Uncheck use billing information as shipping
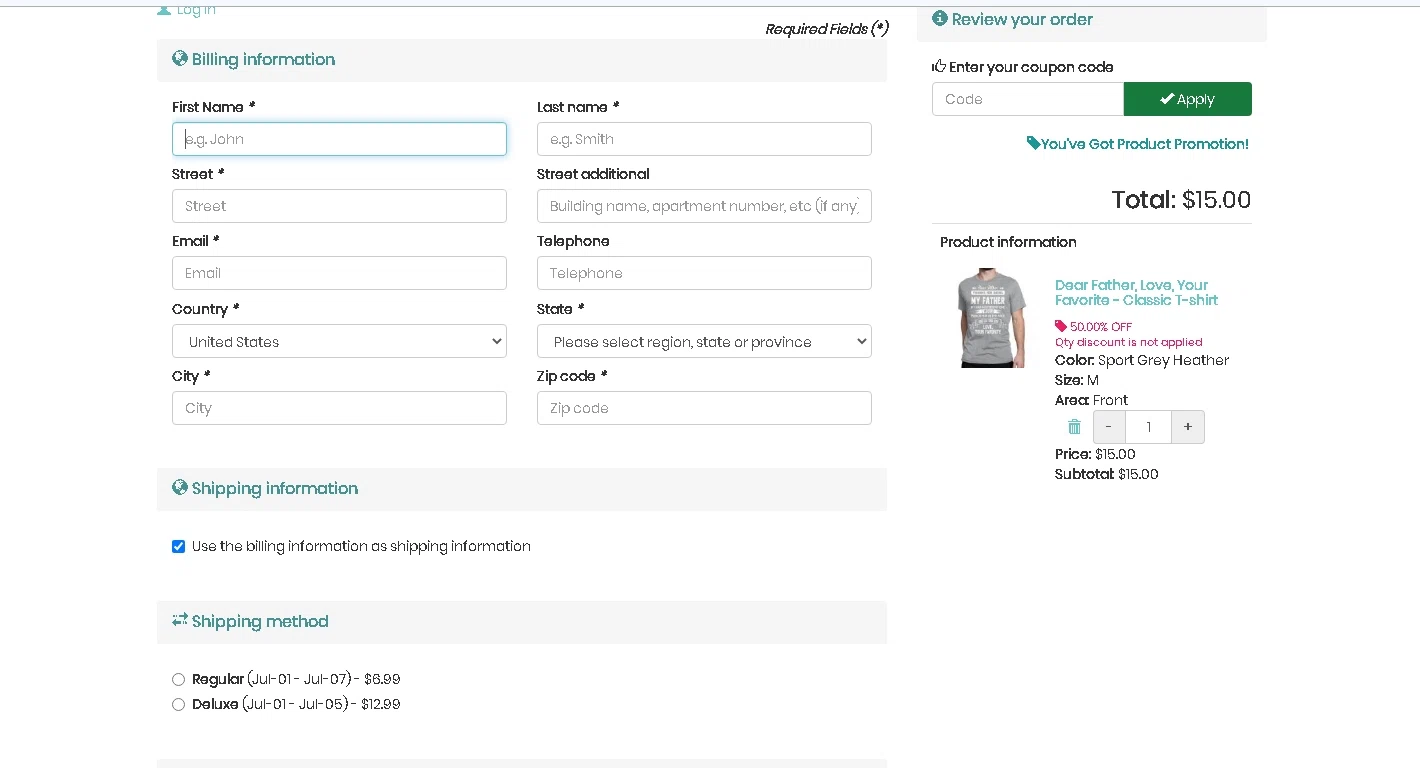Image resolution: width=1420 pixels, height=768 pixels. 179,546
